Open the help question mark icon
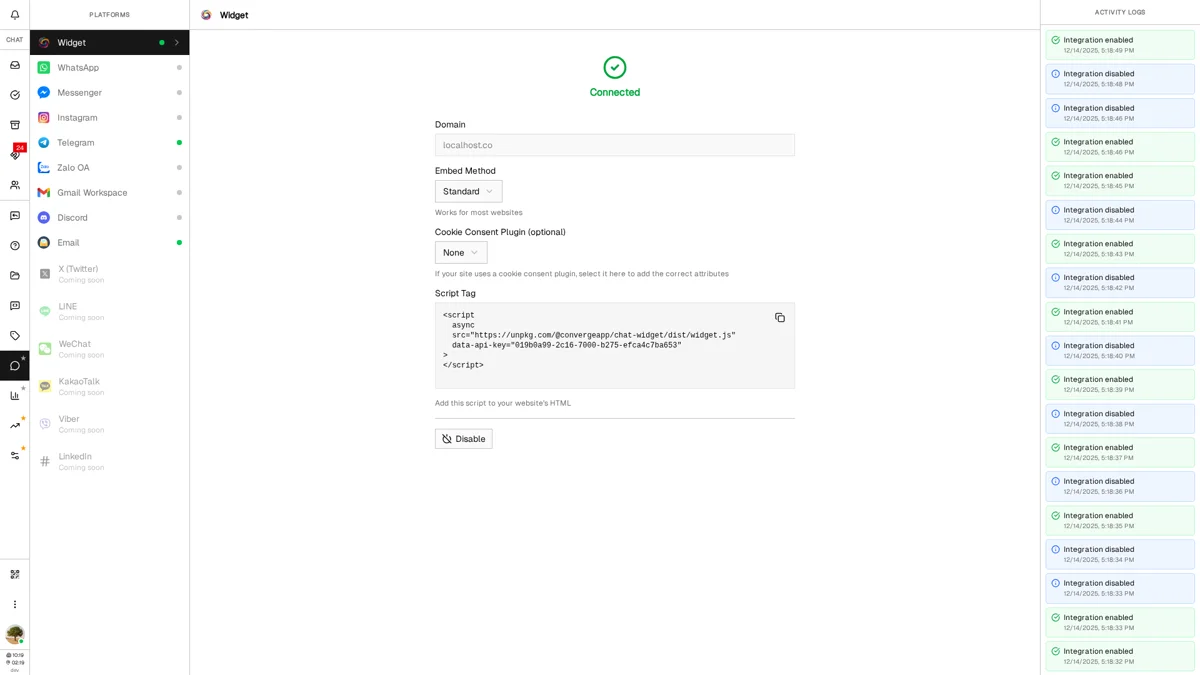The width and height of the screenshot is (1200, 675). point(14,245)
